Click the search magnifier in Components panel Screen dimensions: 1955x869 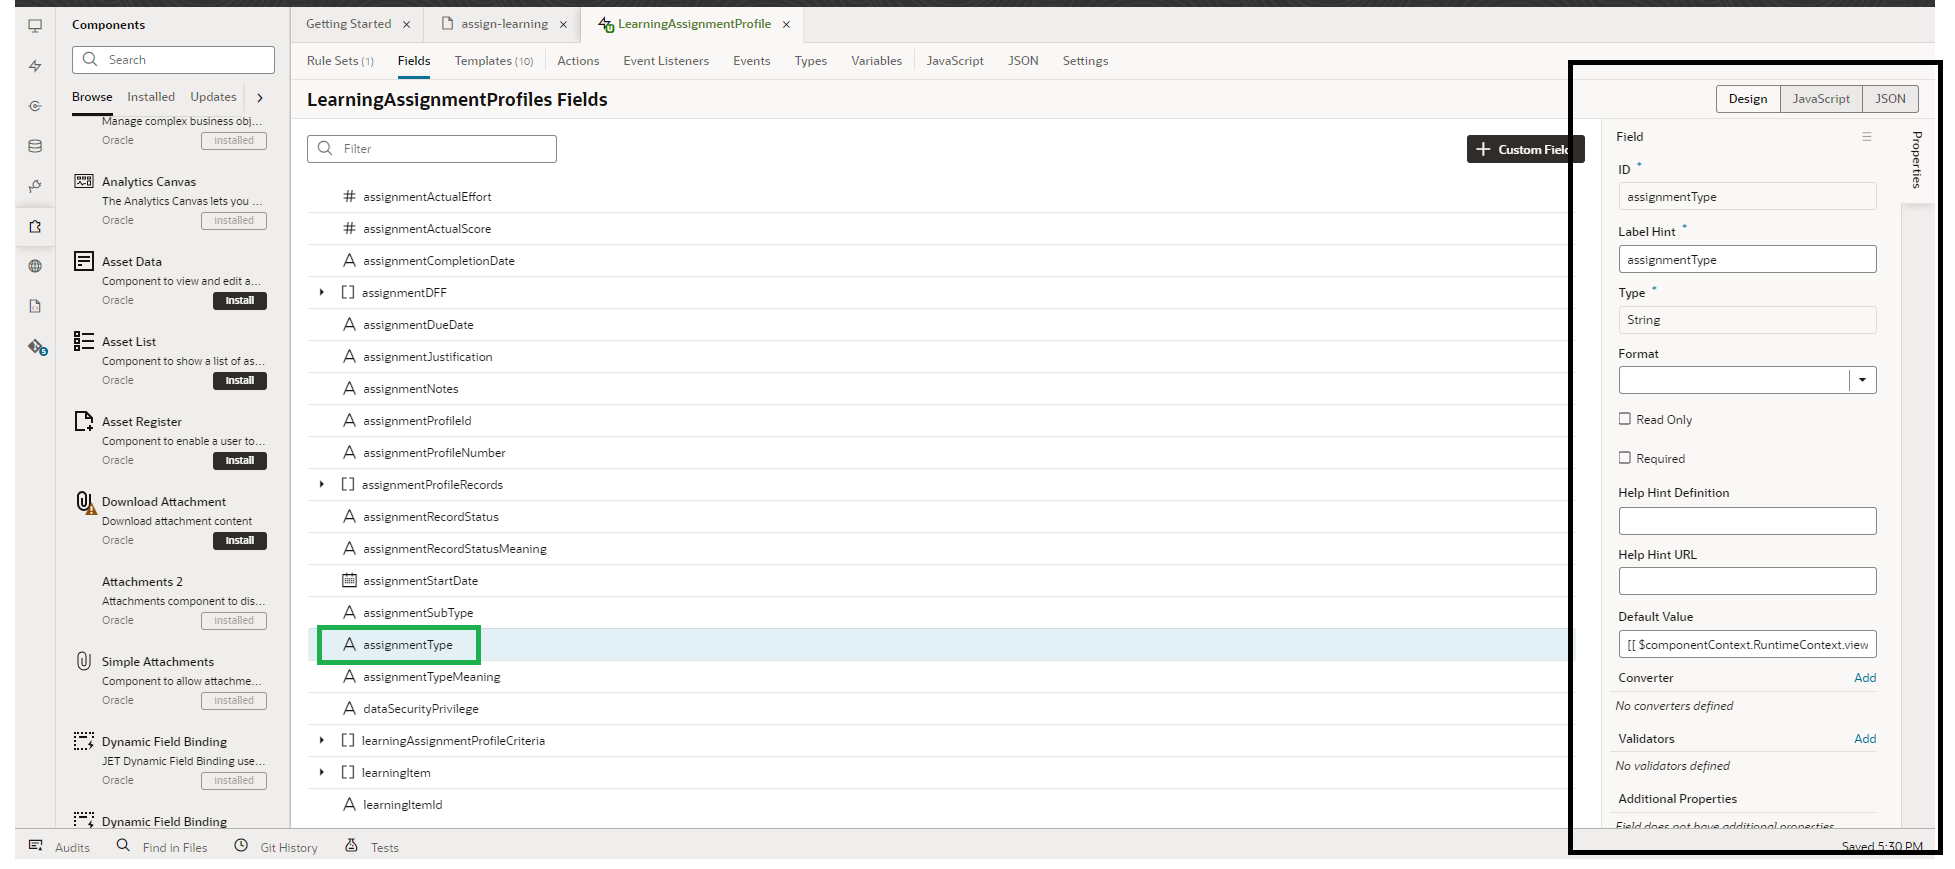coord(90,59)
